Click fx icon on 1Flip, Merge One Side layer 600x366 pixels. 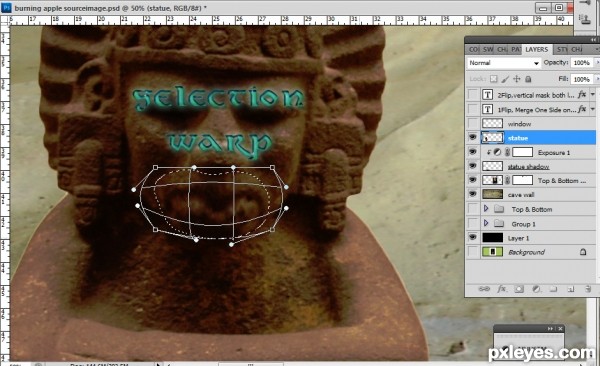(582, 109)
